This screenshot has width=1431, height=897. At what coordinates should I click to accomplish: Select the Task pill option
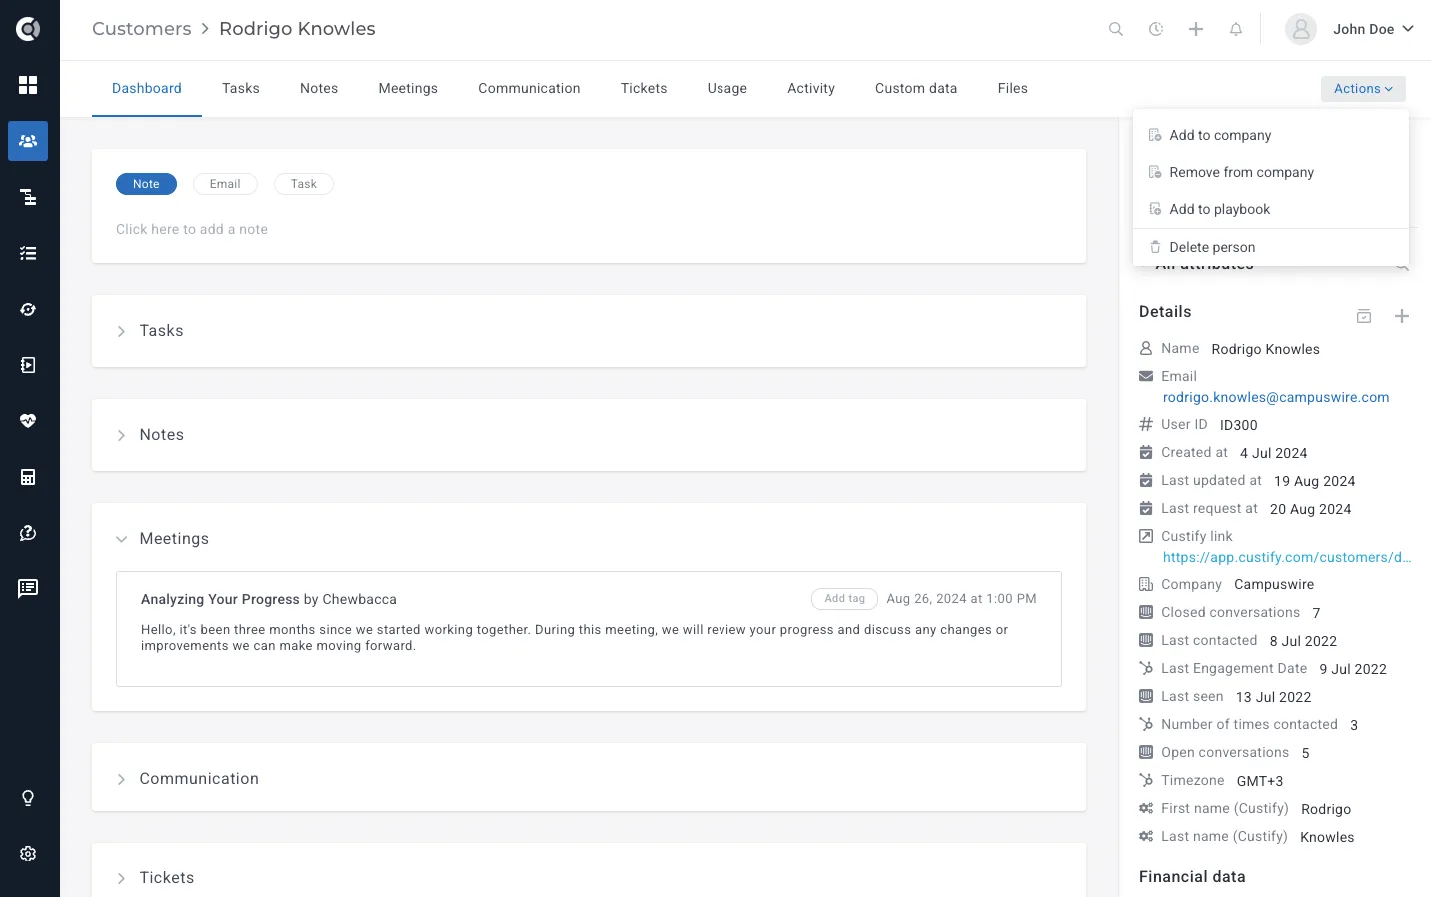[304, 184]
